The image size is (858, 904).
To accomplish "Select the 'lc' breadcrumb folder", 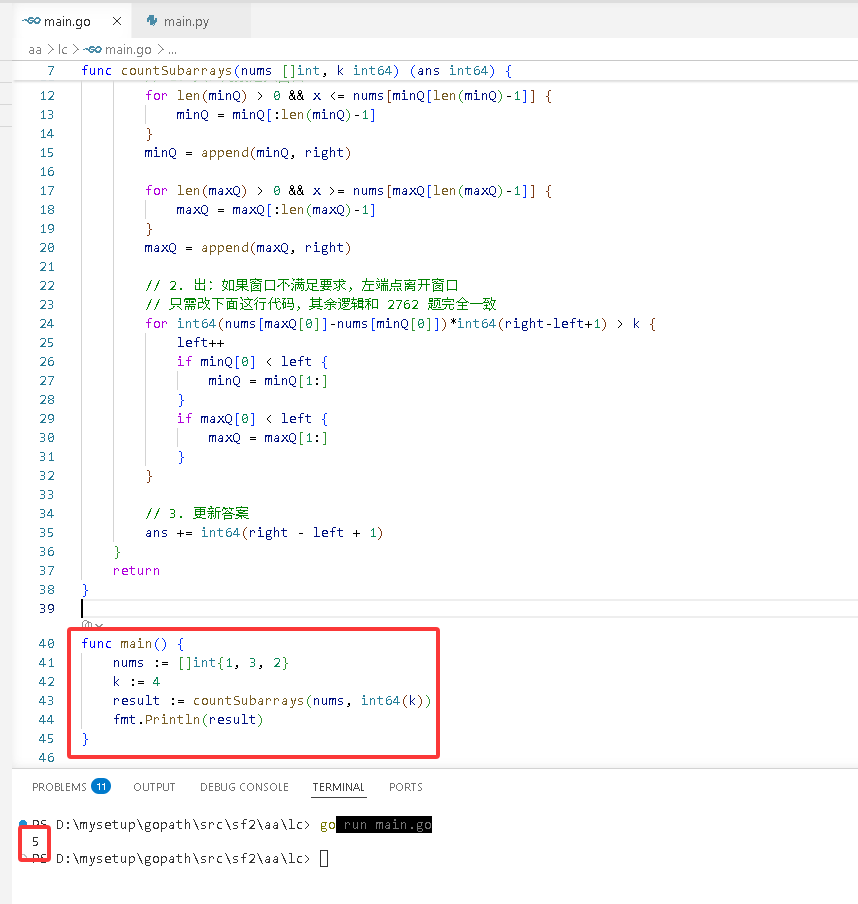I will click(63, 50).
